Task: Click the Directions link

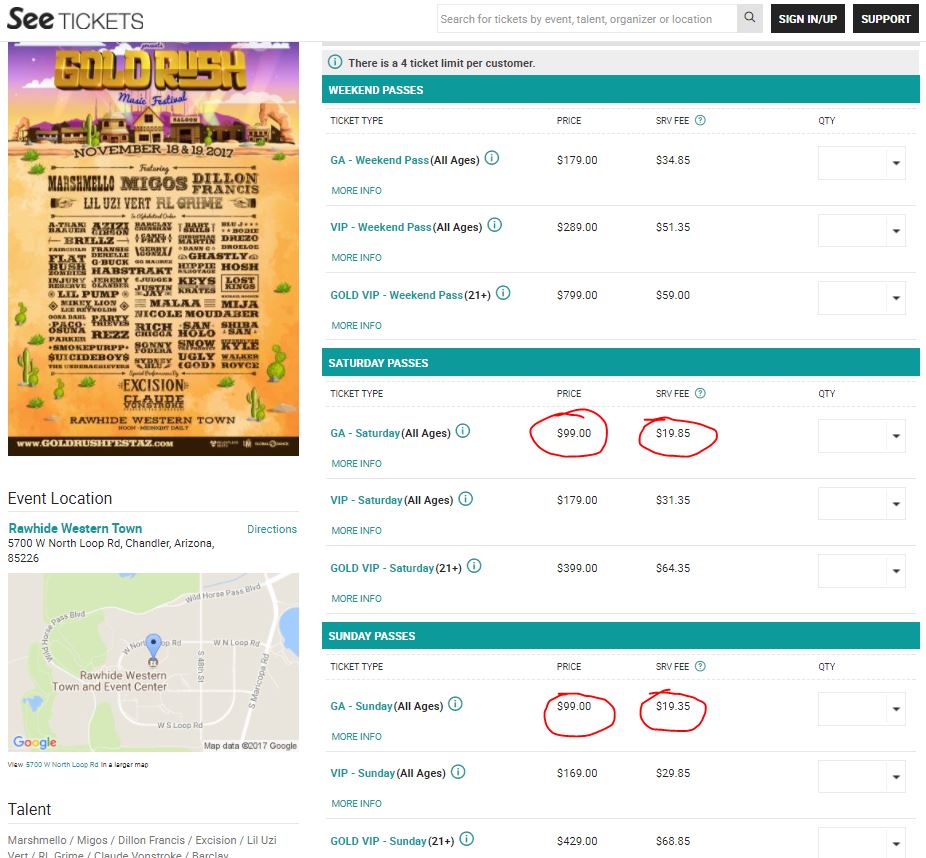Action: [272, 529]
